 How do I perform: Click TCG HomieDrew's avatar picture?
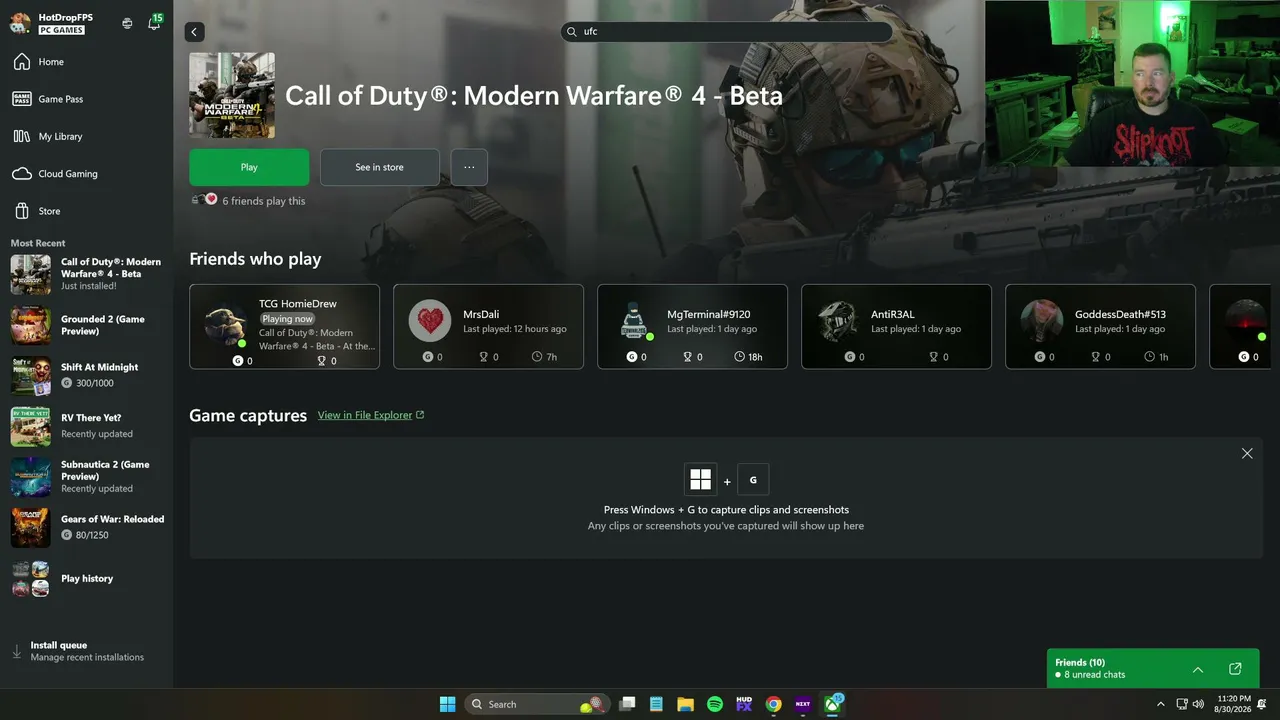[x=226, y=324]
